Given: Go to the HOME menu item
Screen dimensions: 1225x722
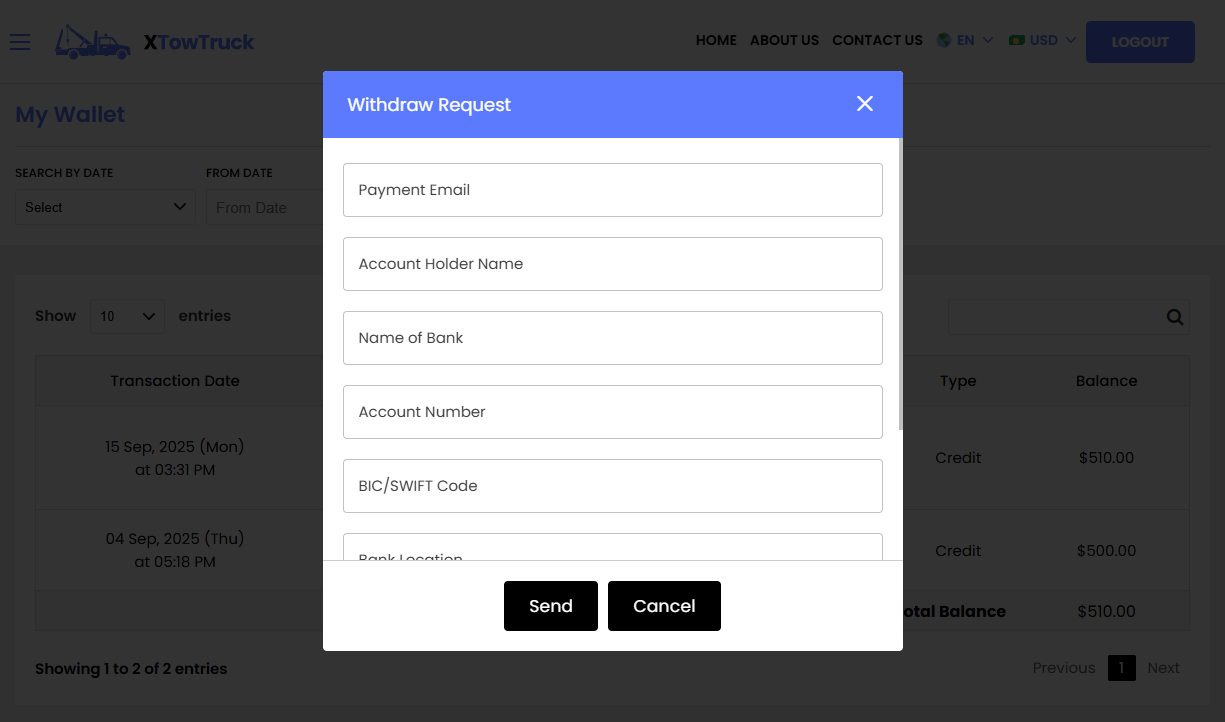Looking at the screenshot, I should pyautogui.click(x=716, y=41).
